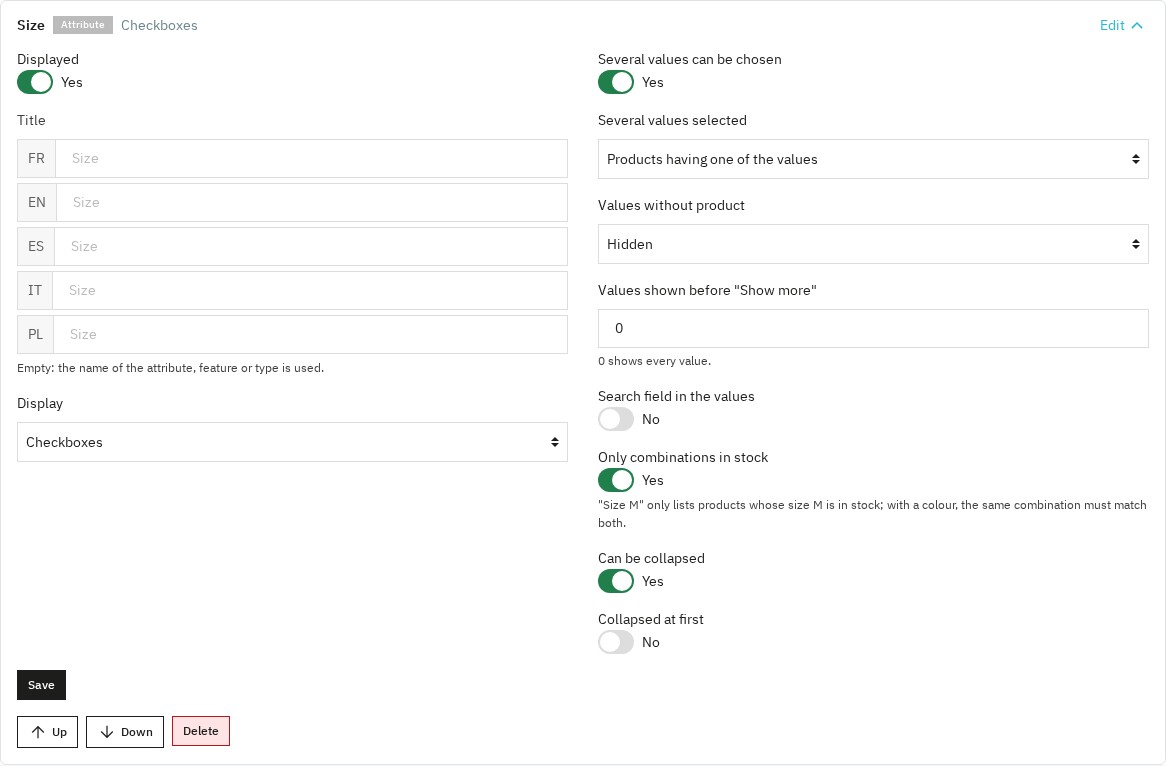Toggle the Displayed switch
Viewport: 1166px width, 766px height.
[35, 82]
